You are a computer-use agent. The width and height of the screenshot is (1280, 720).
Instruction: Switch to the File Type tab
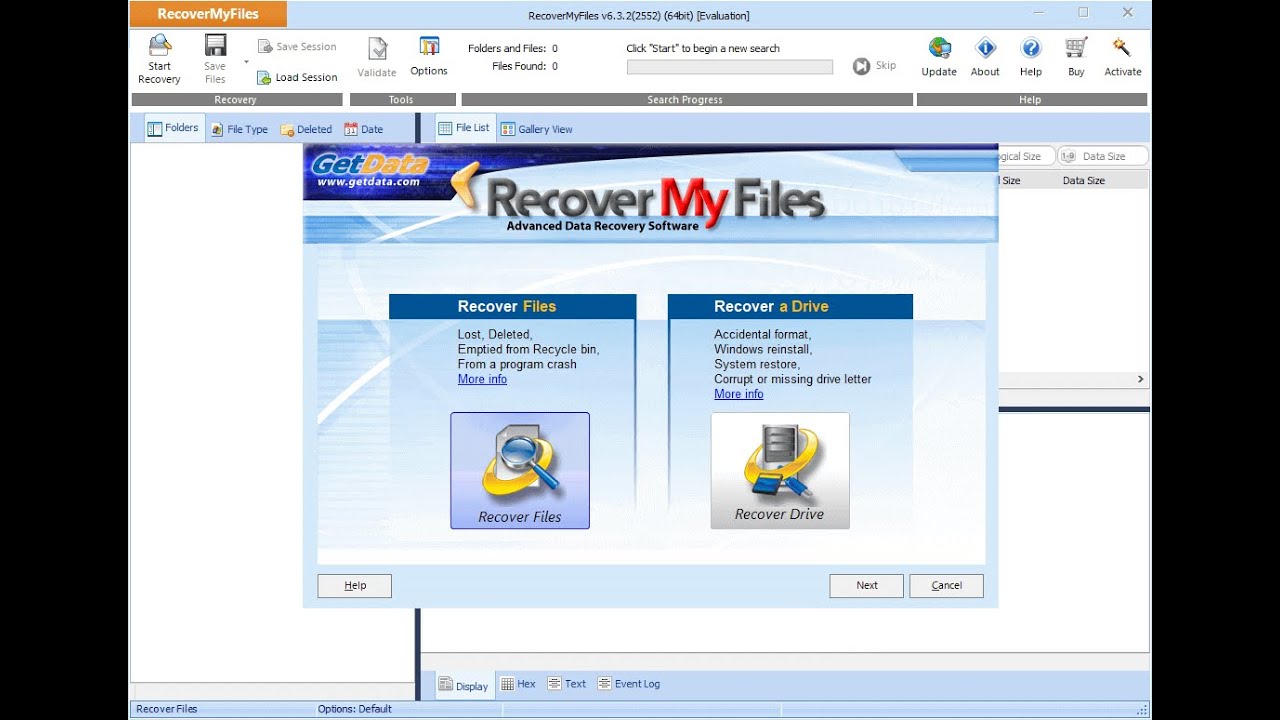239,129
